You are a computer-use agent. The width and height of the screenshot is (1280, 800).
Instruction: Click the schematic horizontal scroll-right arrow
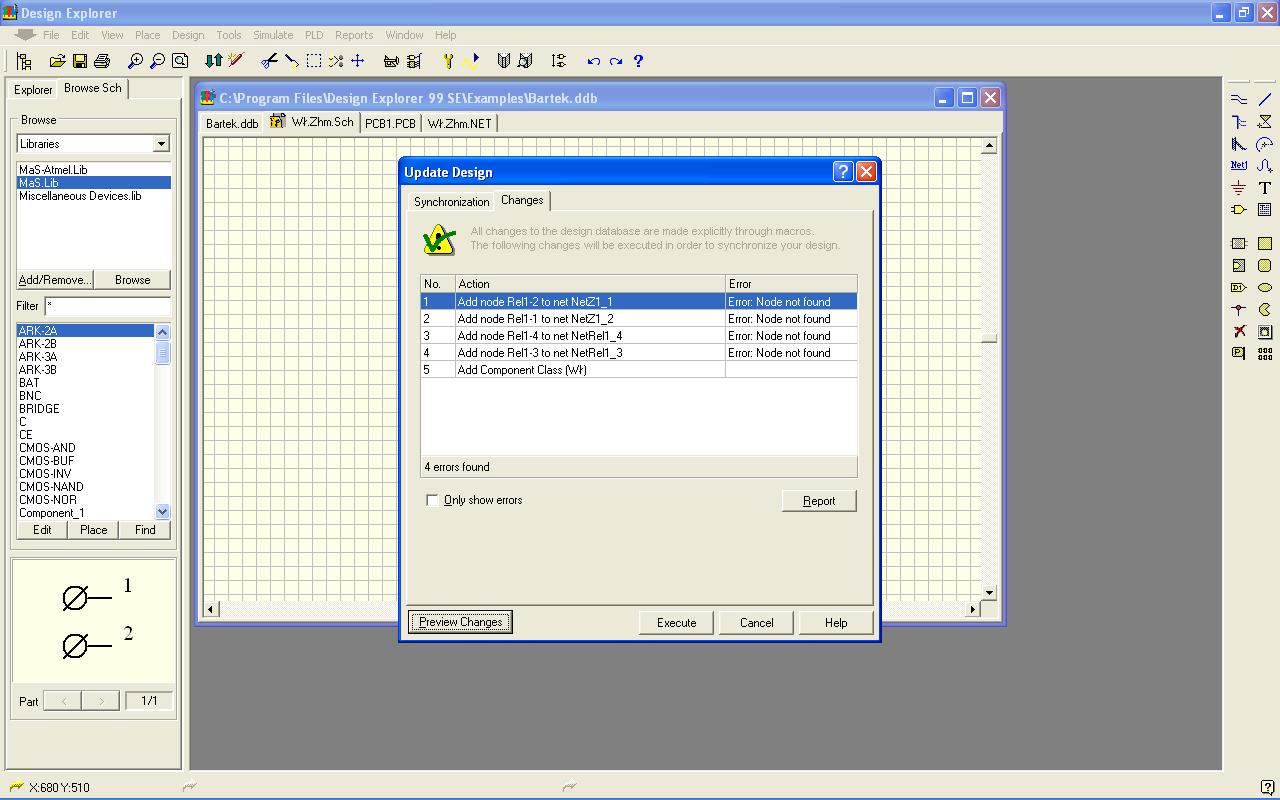[x=972, y=609]
